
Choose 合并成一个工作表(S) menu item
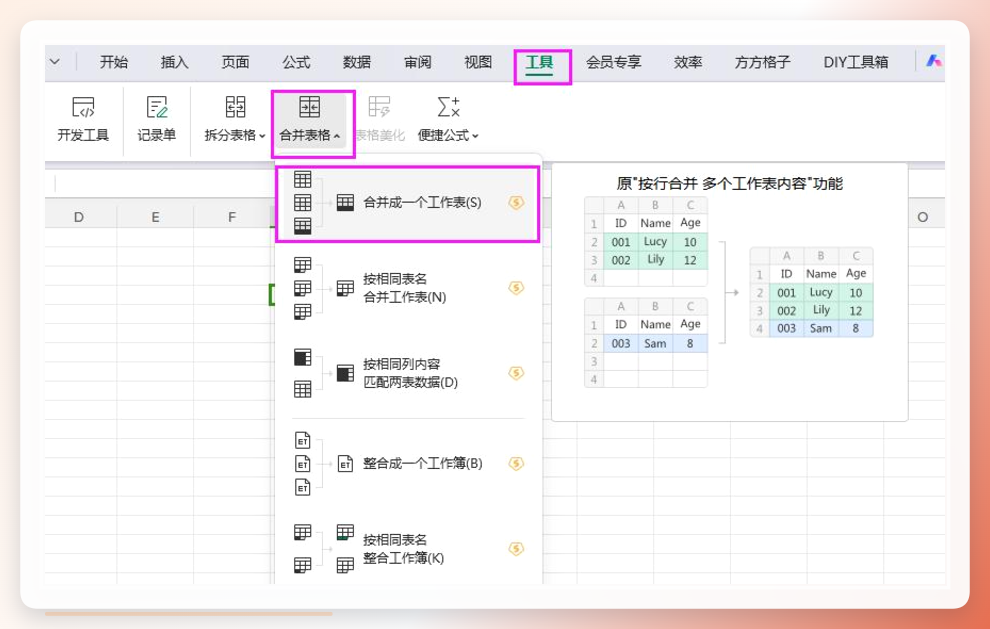(x=408, y=203)
